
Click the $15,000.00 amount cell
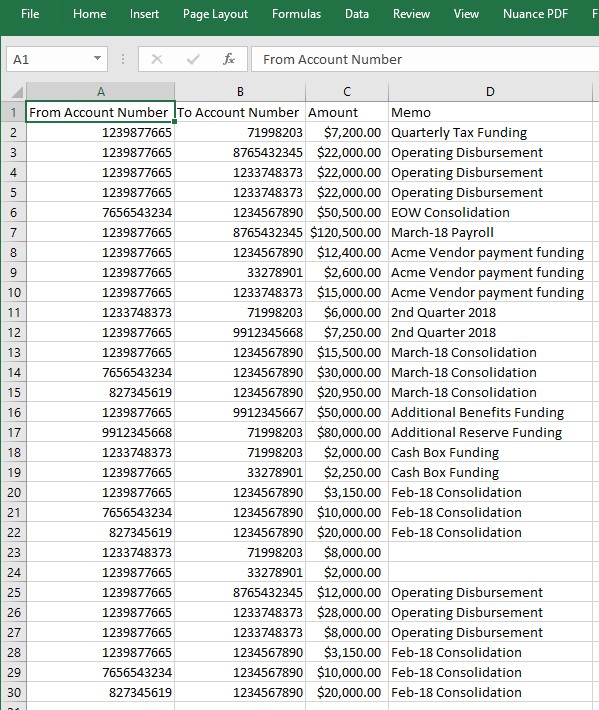pos(347,293)
